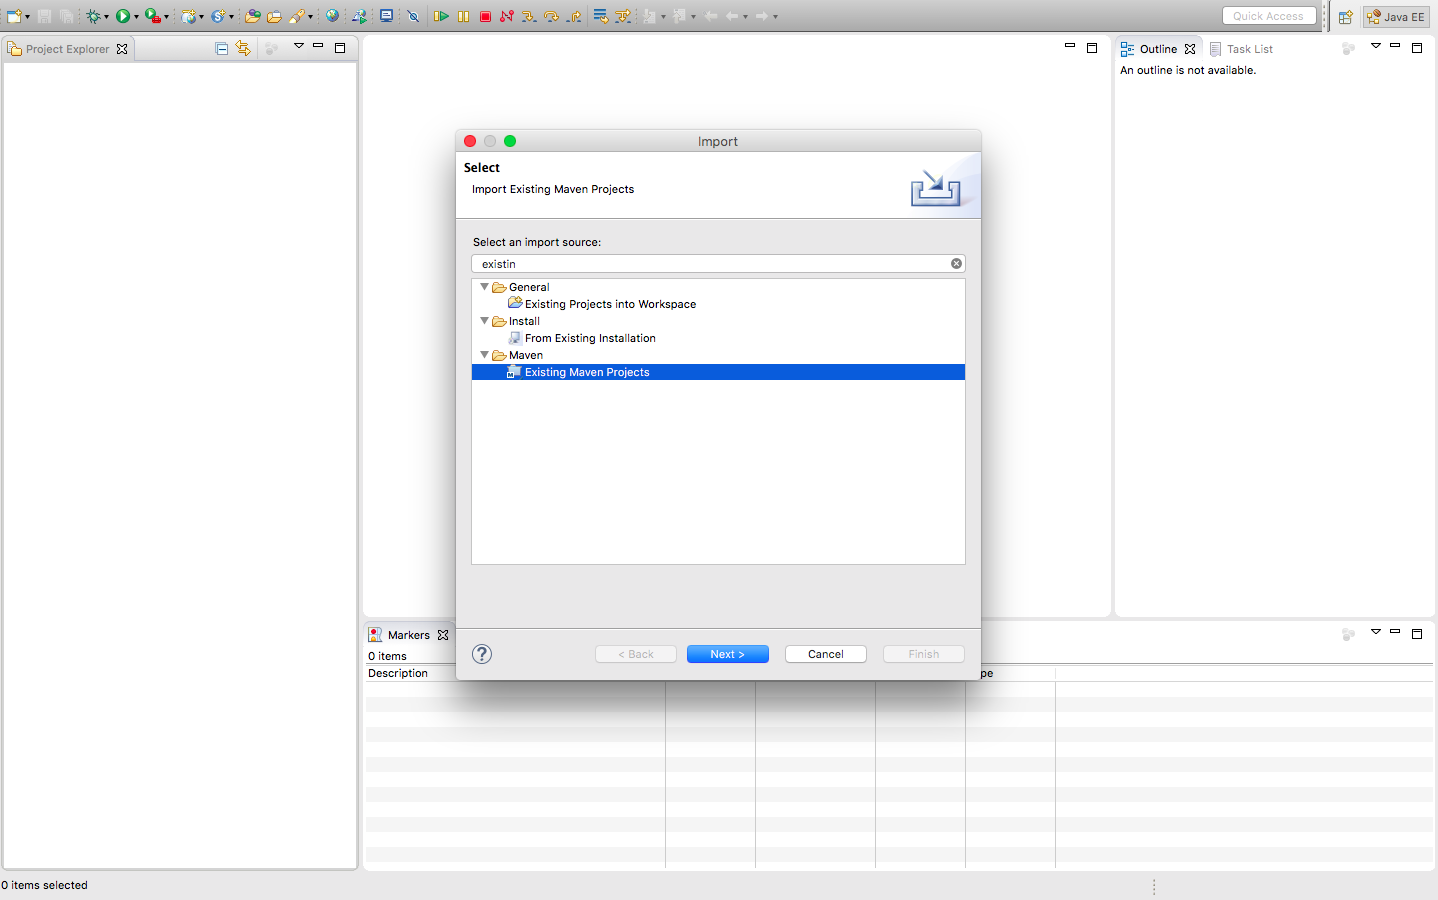Image resolution: width=1438 pixels, height=900 pixels.
Task: Click the red Terminate icon
Action: click(x=485, y=16)
